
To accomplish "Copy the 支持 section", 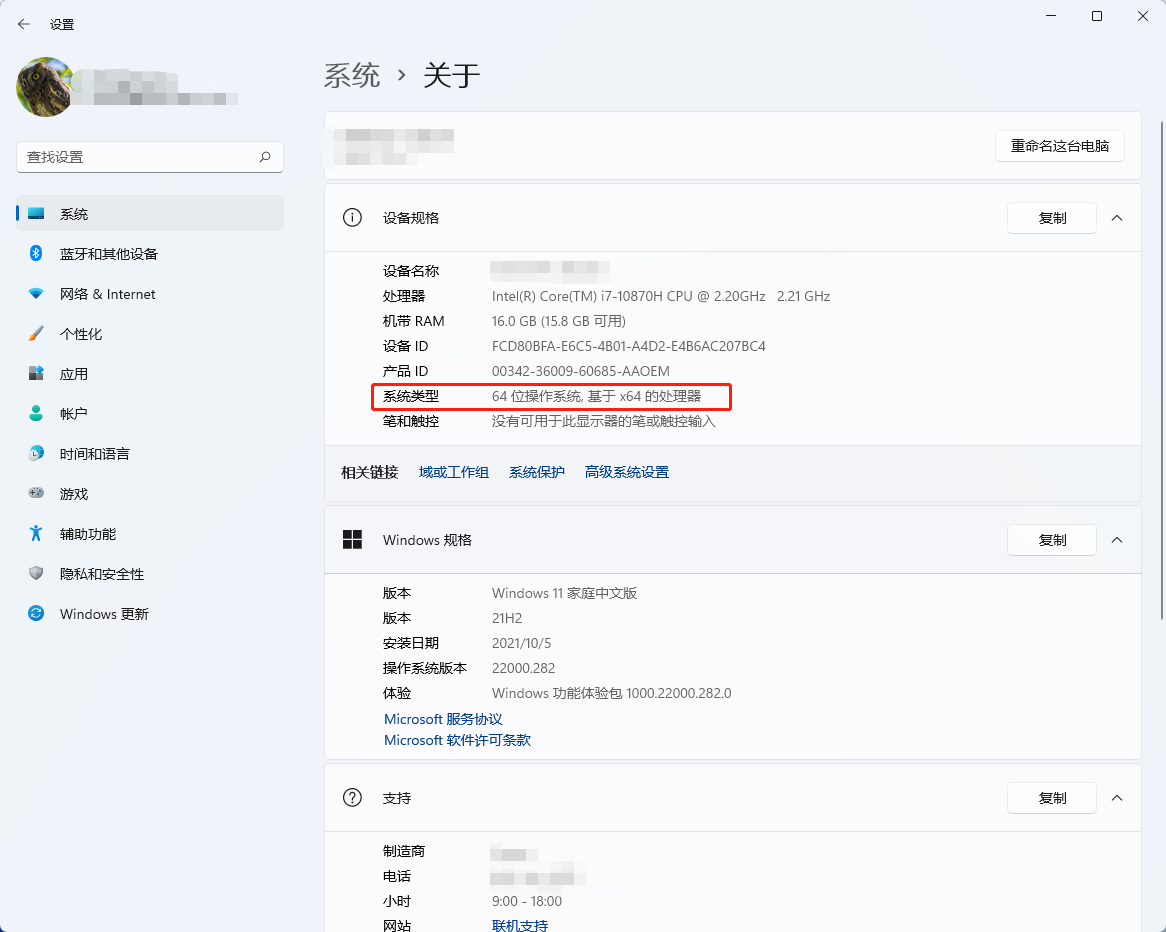I will click(x=1051, y=798).
